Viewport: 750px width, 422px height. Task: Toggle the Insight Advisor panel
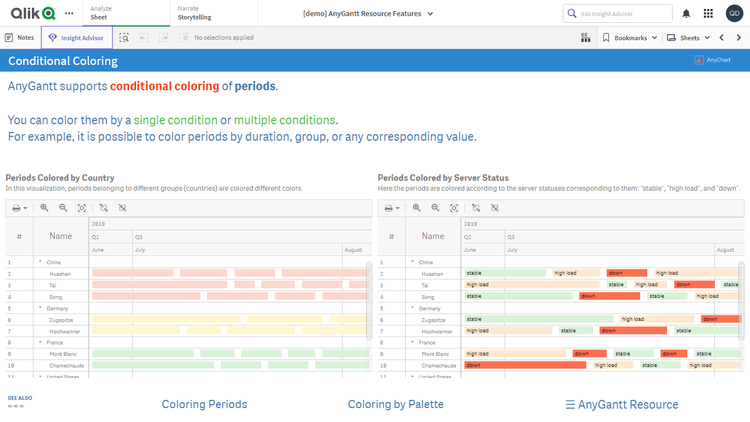click(77, 37)
